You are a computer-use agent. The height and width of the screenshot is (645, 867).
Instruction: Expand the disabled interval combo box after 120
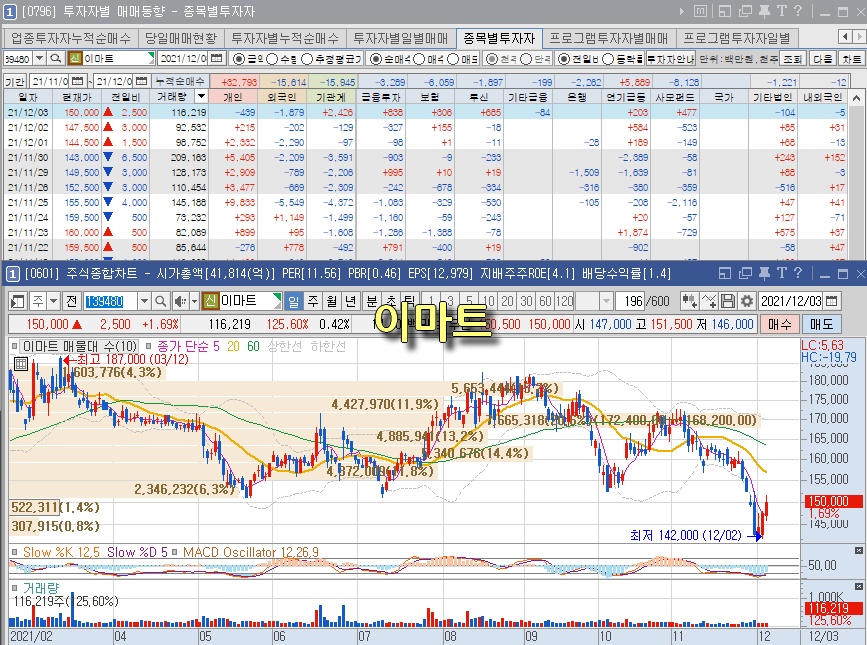point(607,301)
